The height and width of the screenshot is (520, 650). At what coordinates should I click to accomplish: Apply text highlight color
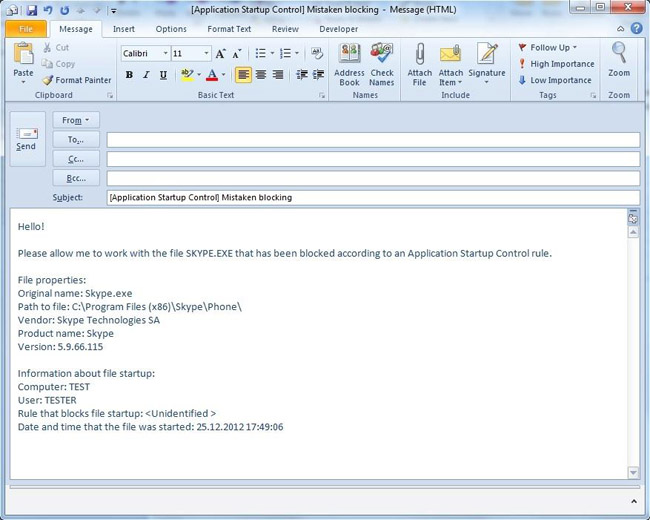tap(187, 75)
